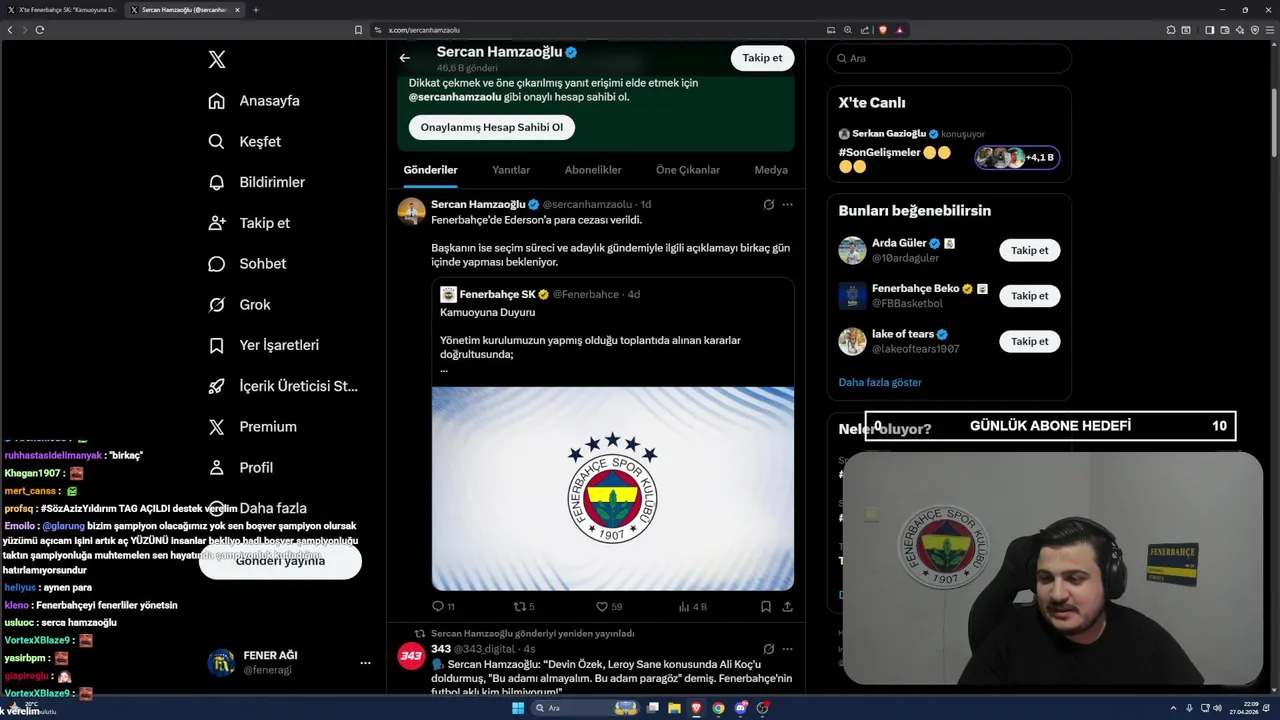Open Grok from the sidebar
This screenshot has height=720, width=1280.
239,305
